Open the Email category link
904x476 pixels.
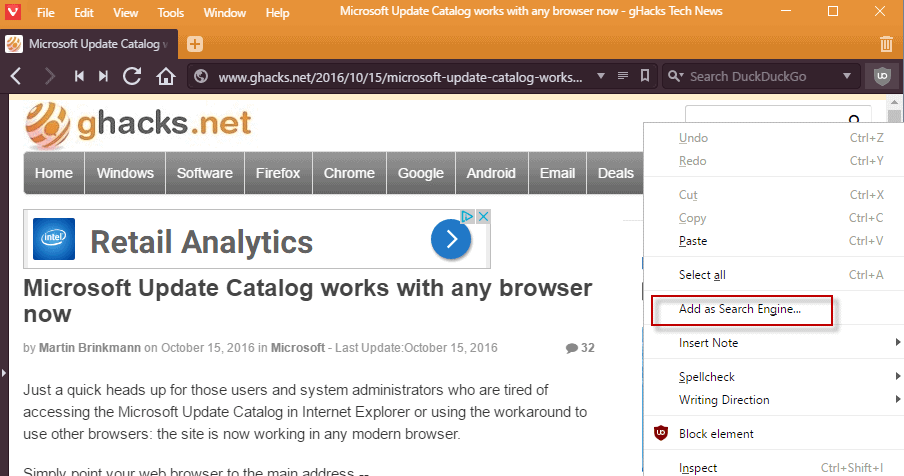(x=558, y=173)
